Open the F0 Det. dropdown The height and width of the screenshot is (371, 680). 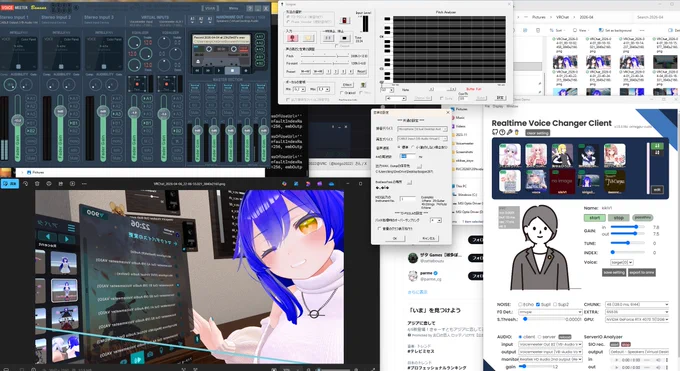[x=550, y=312]
